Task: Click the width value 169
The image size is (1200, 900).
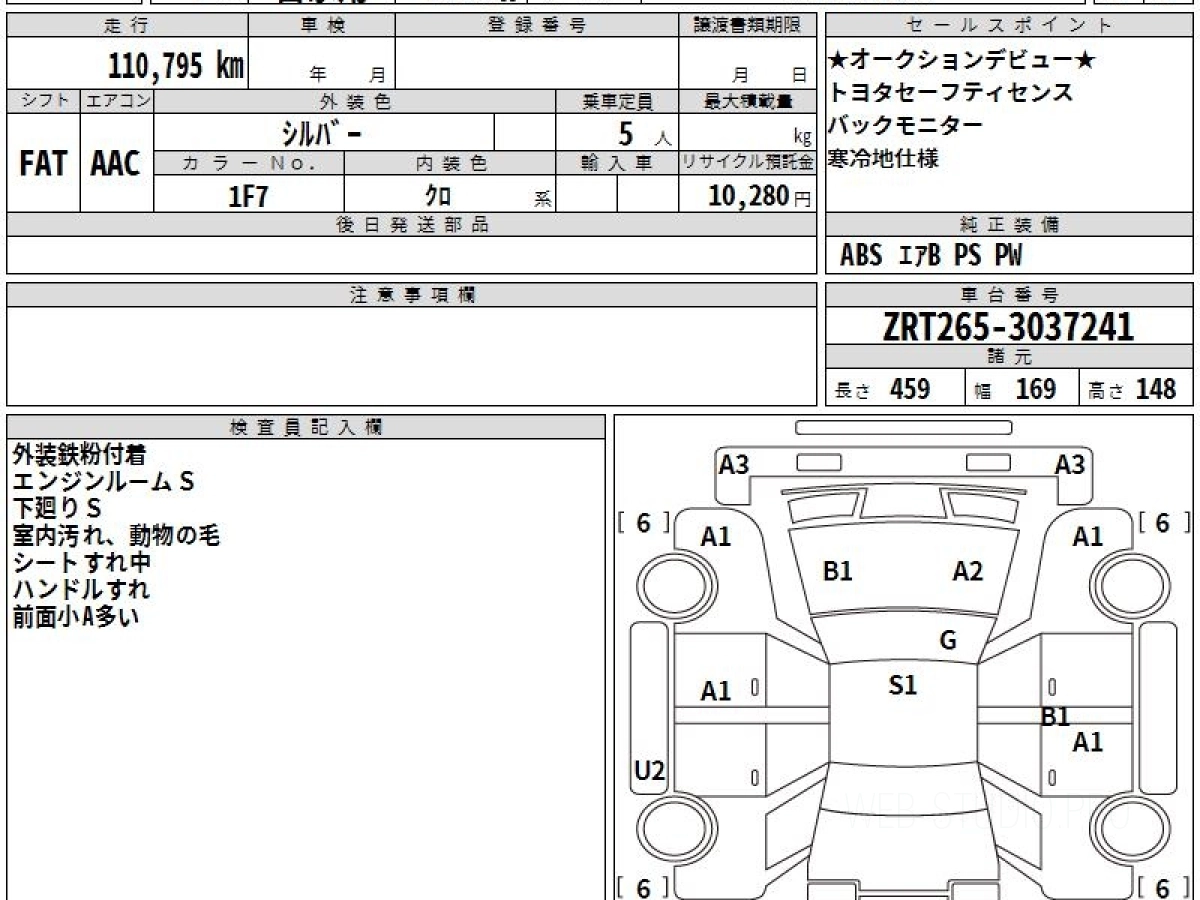Action: (x=1035, y=389)
